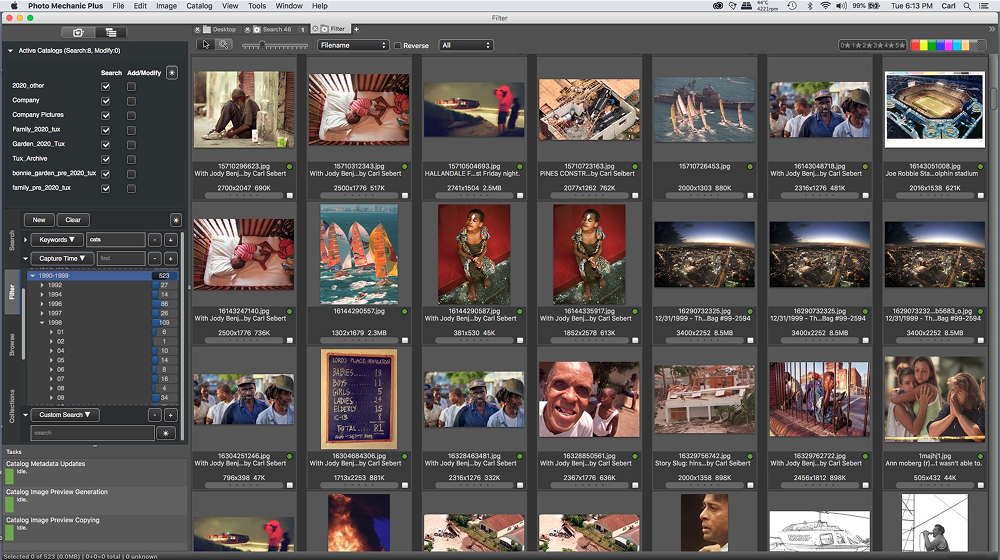Click the Clear button
This screenshot has height=560, width=1000.
(73, 220)
